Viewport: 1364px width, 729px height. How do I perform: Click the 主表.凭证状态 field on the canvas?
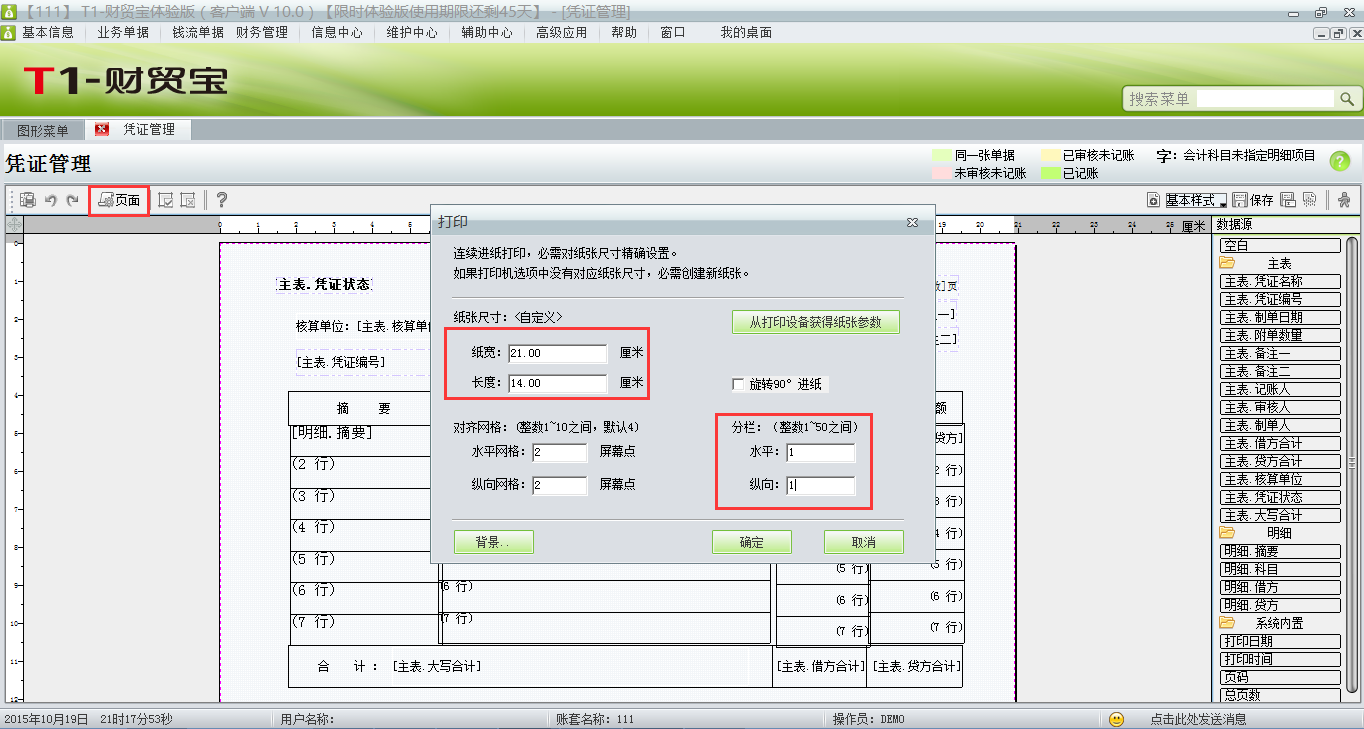pos(324,284)
